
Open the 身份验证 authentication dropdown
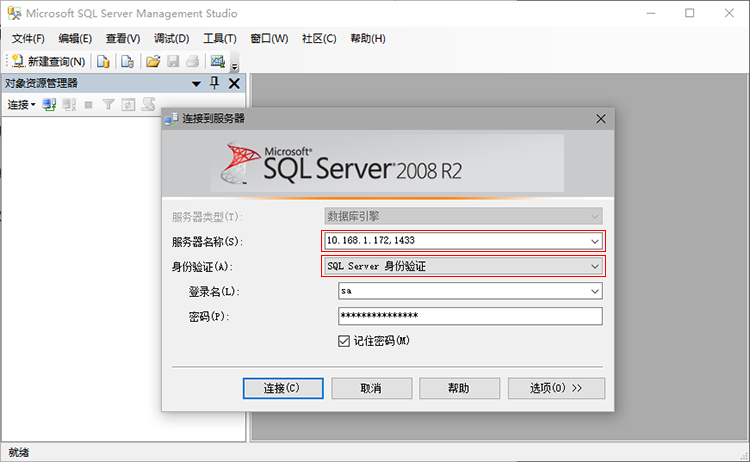click(x=595, y=266)
